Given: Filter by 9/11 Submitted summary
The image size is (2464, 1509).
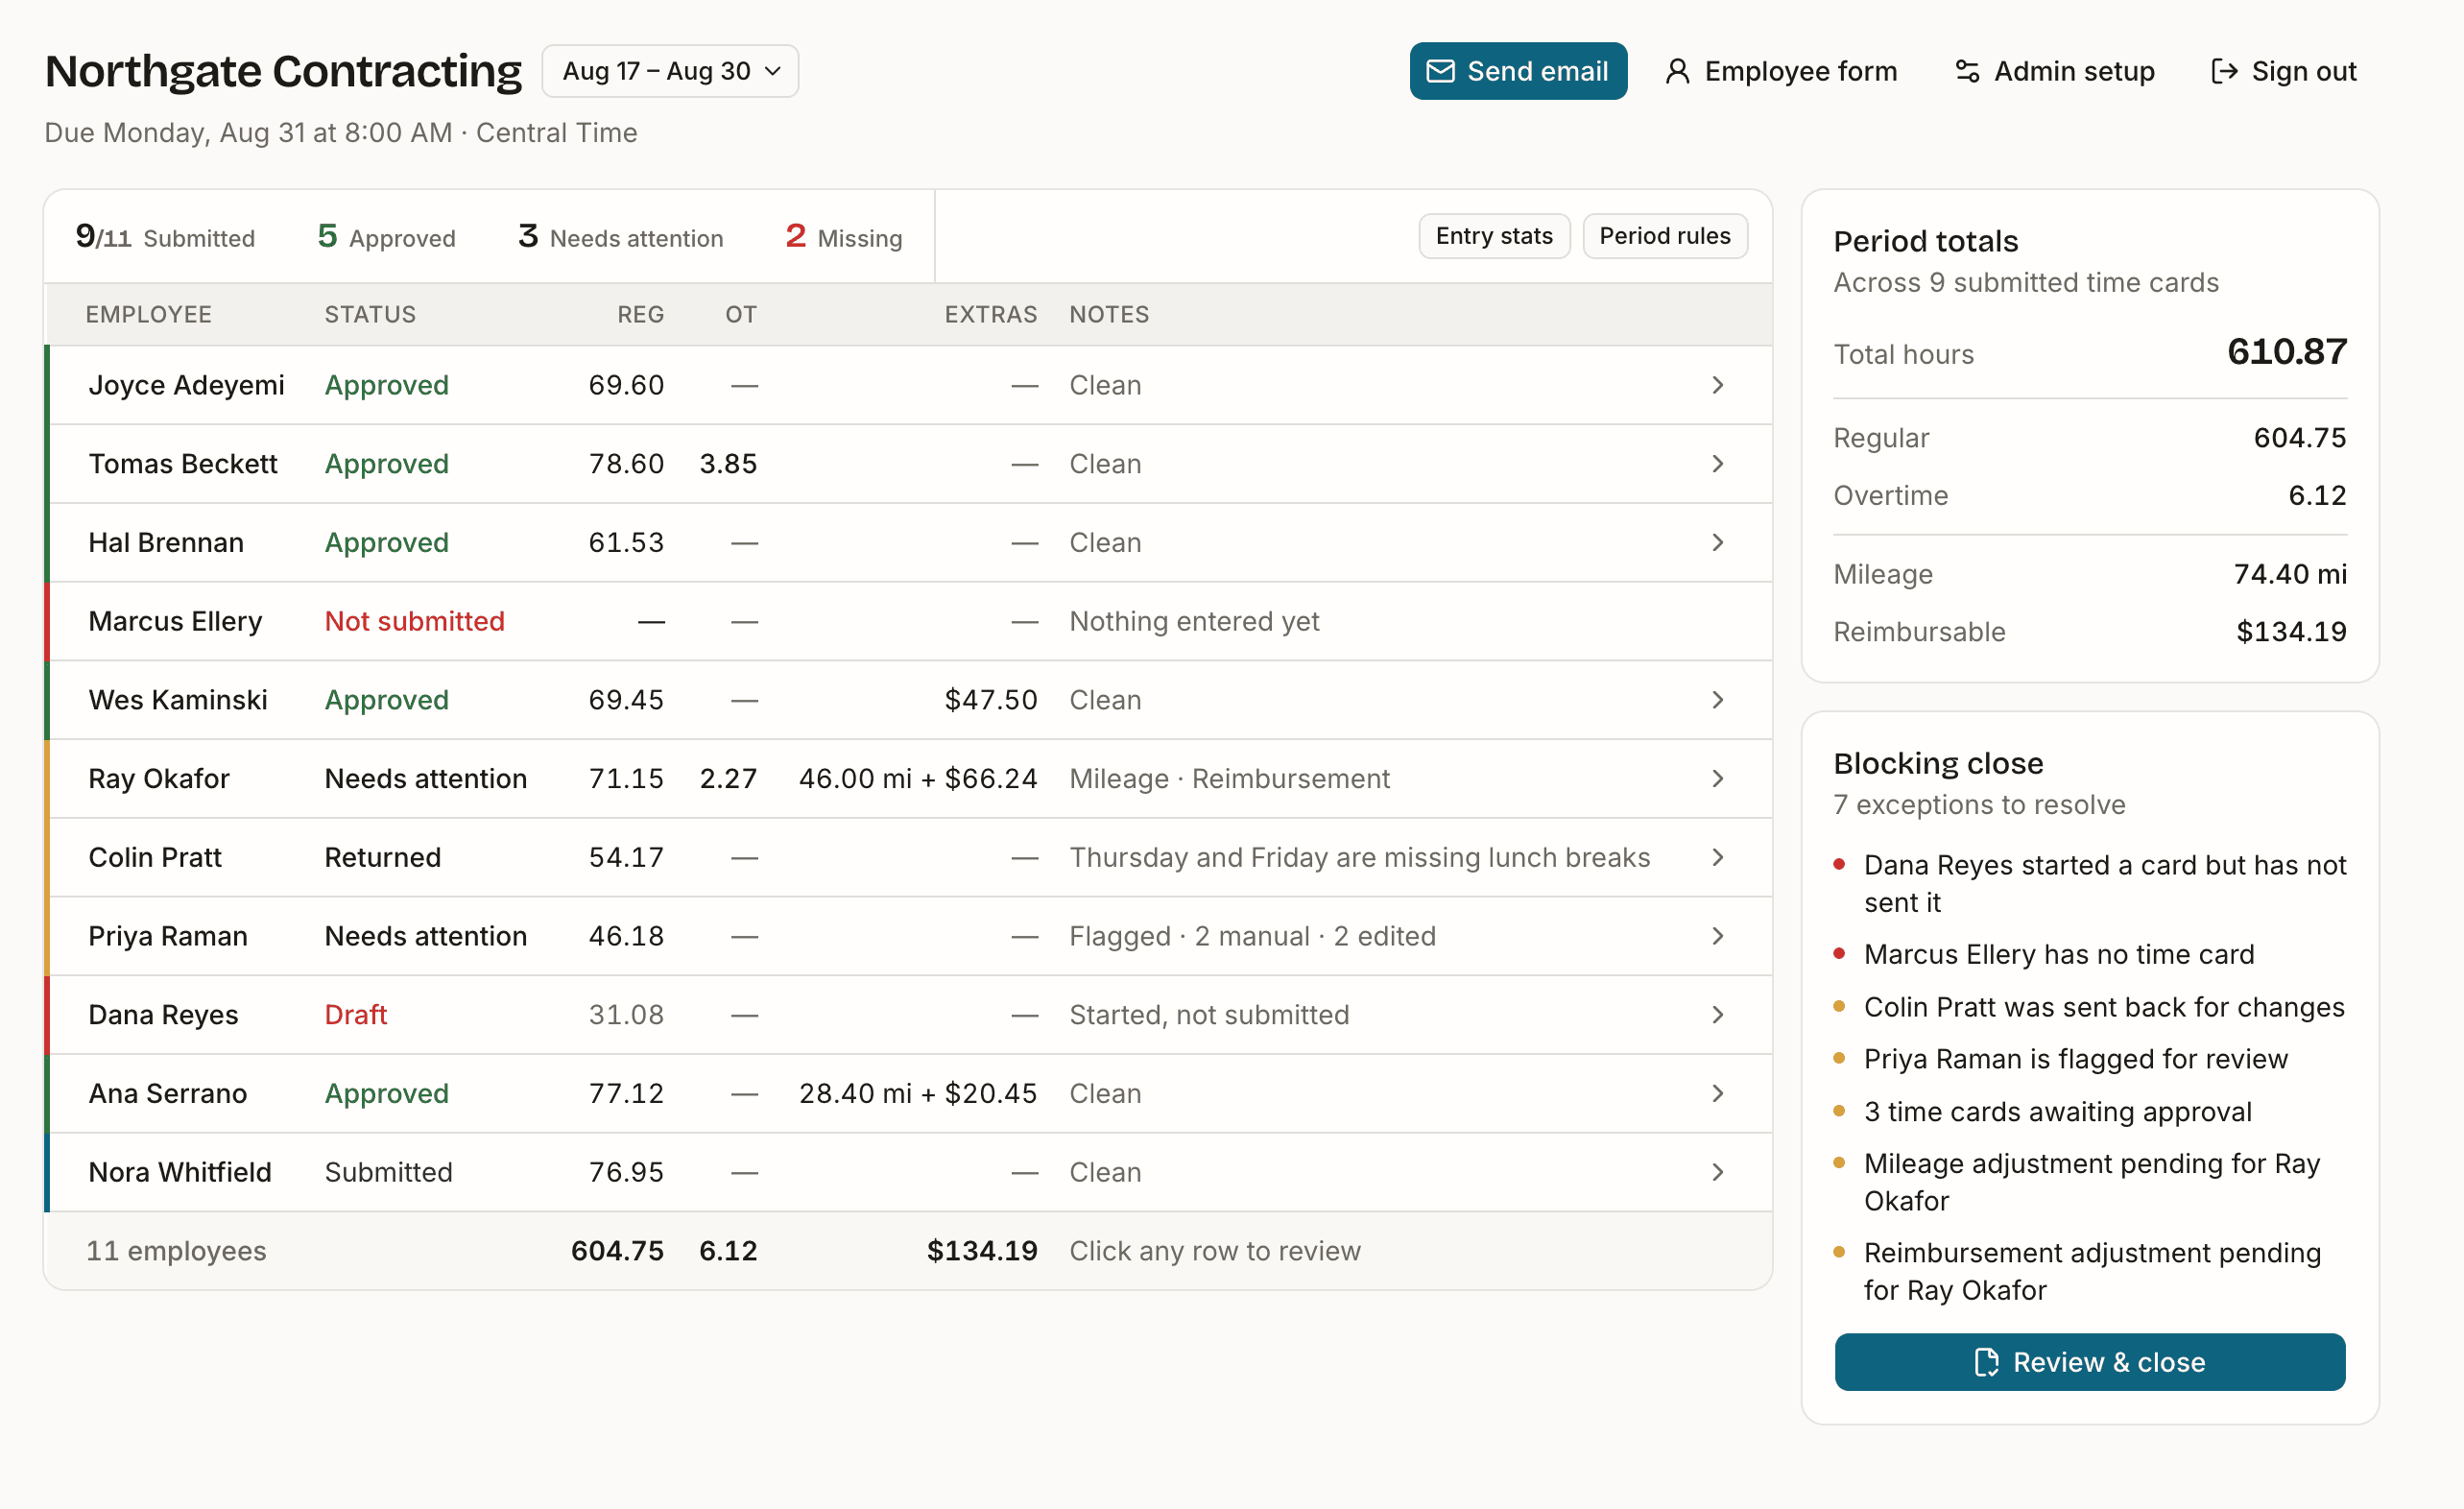Looking at the screenshot, I should pyautogui.click(x=165, y=237).
